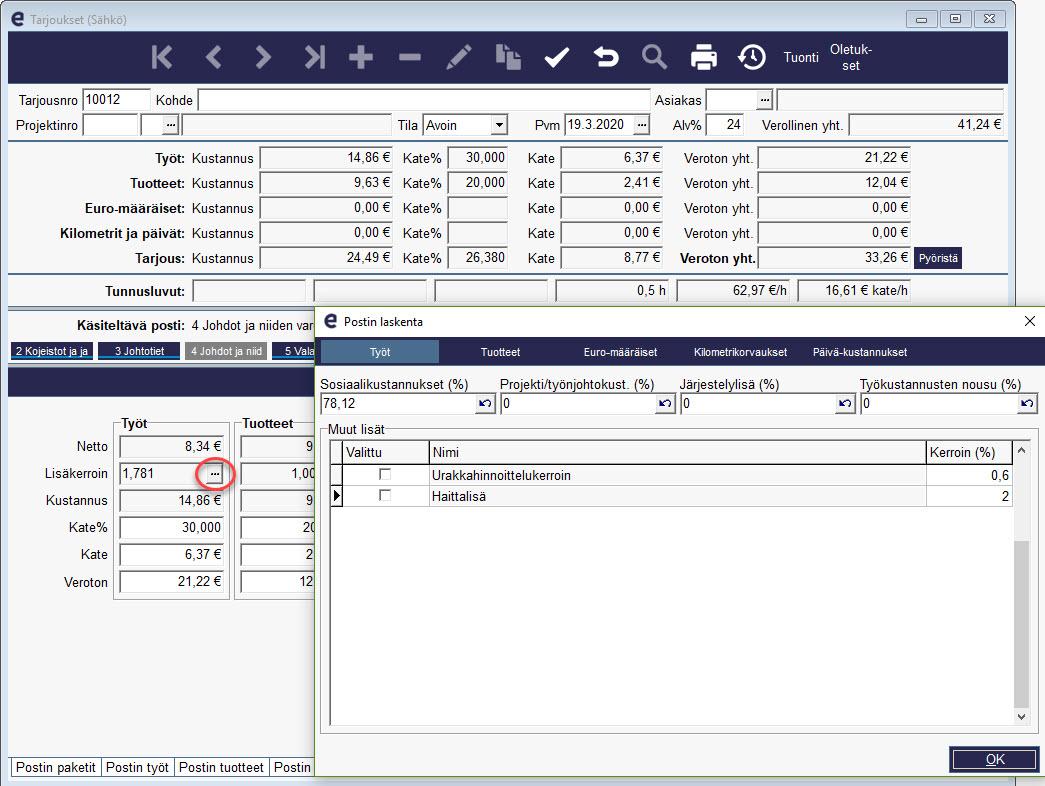Screen dimensions: 1045x786
Task: Browse customers with Asiakas ellipsis button
Action: (764, 100)
